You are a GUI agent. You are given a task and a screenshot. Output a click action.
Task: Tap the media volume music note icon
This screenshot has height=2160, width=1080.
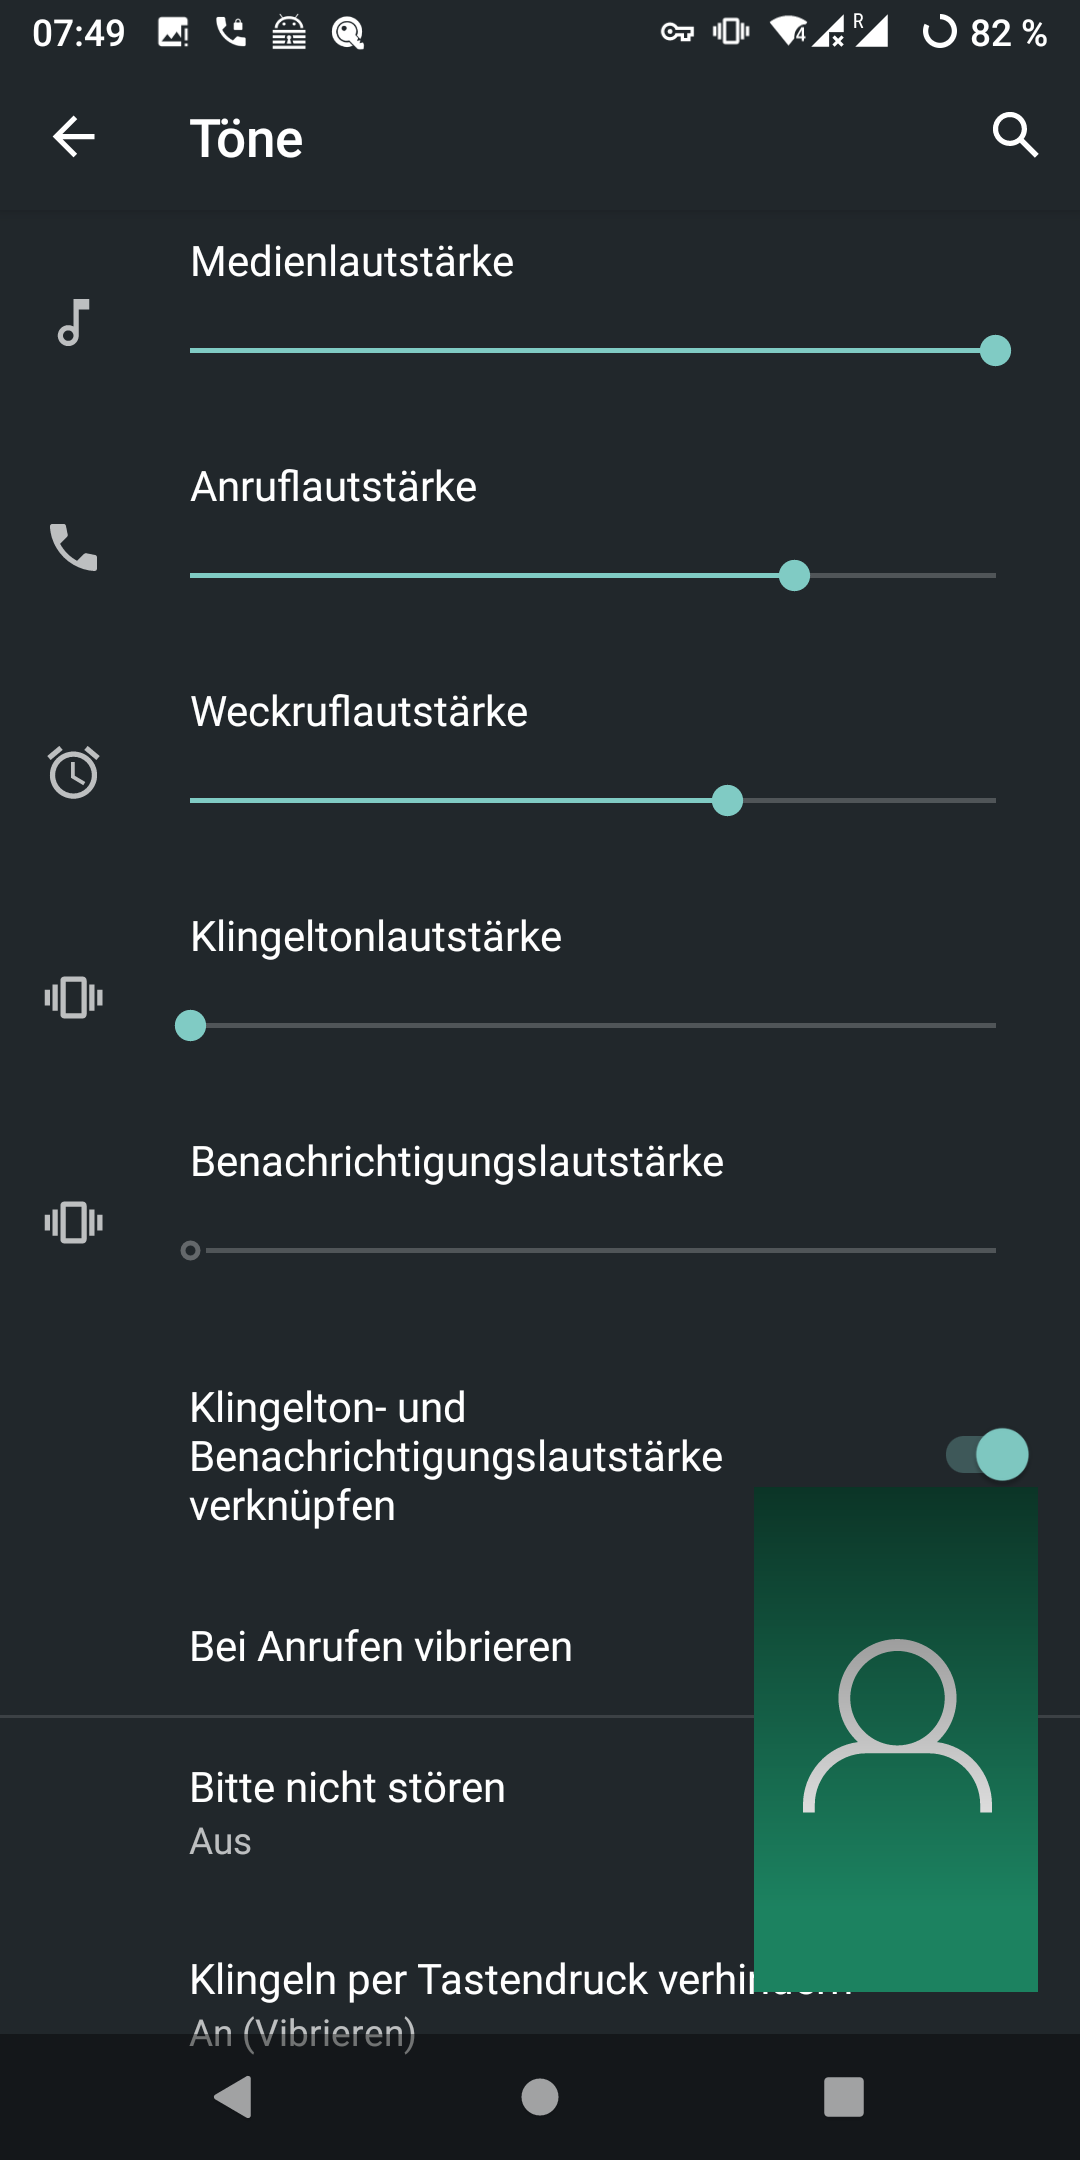tap(73, 323)
